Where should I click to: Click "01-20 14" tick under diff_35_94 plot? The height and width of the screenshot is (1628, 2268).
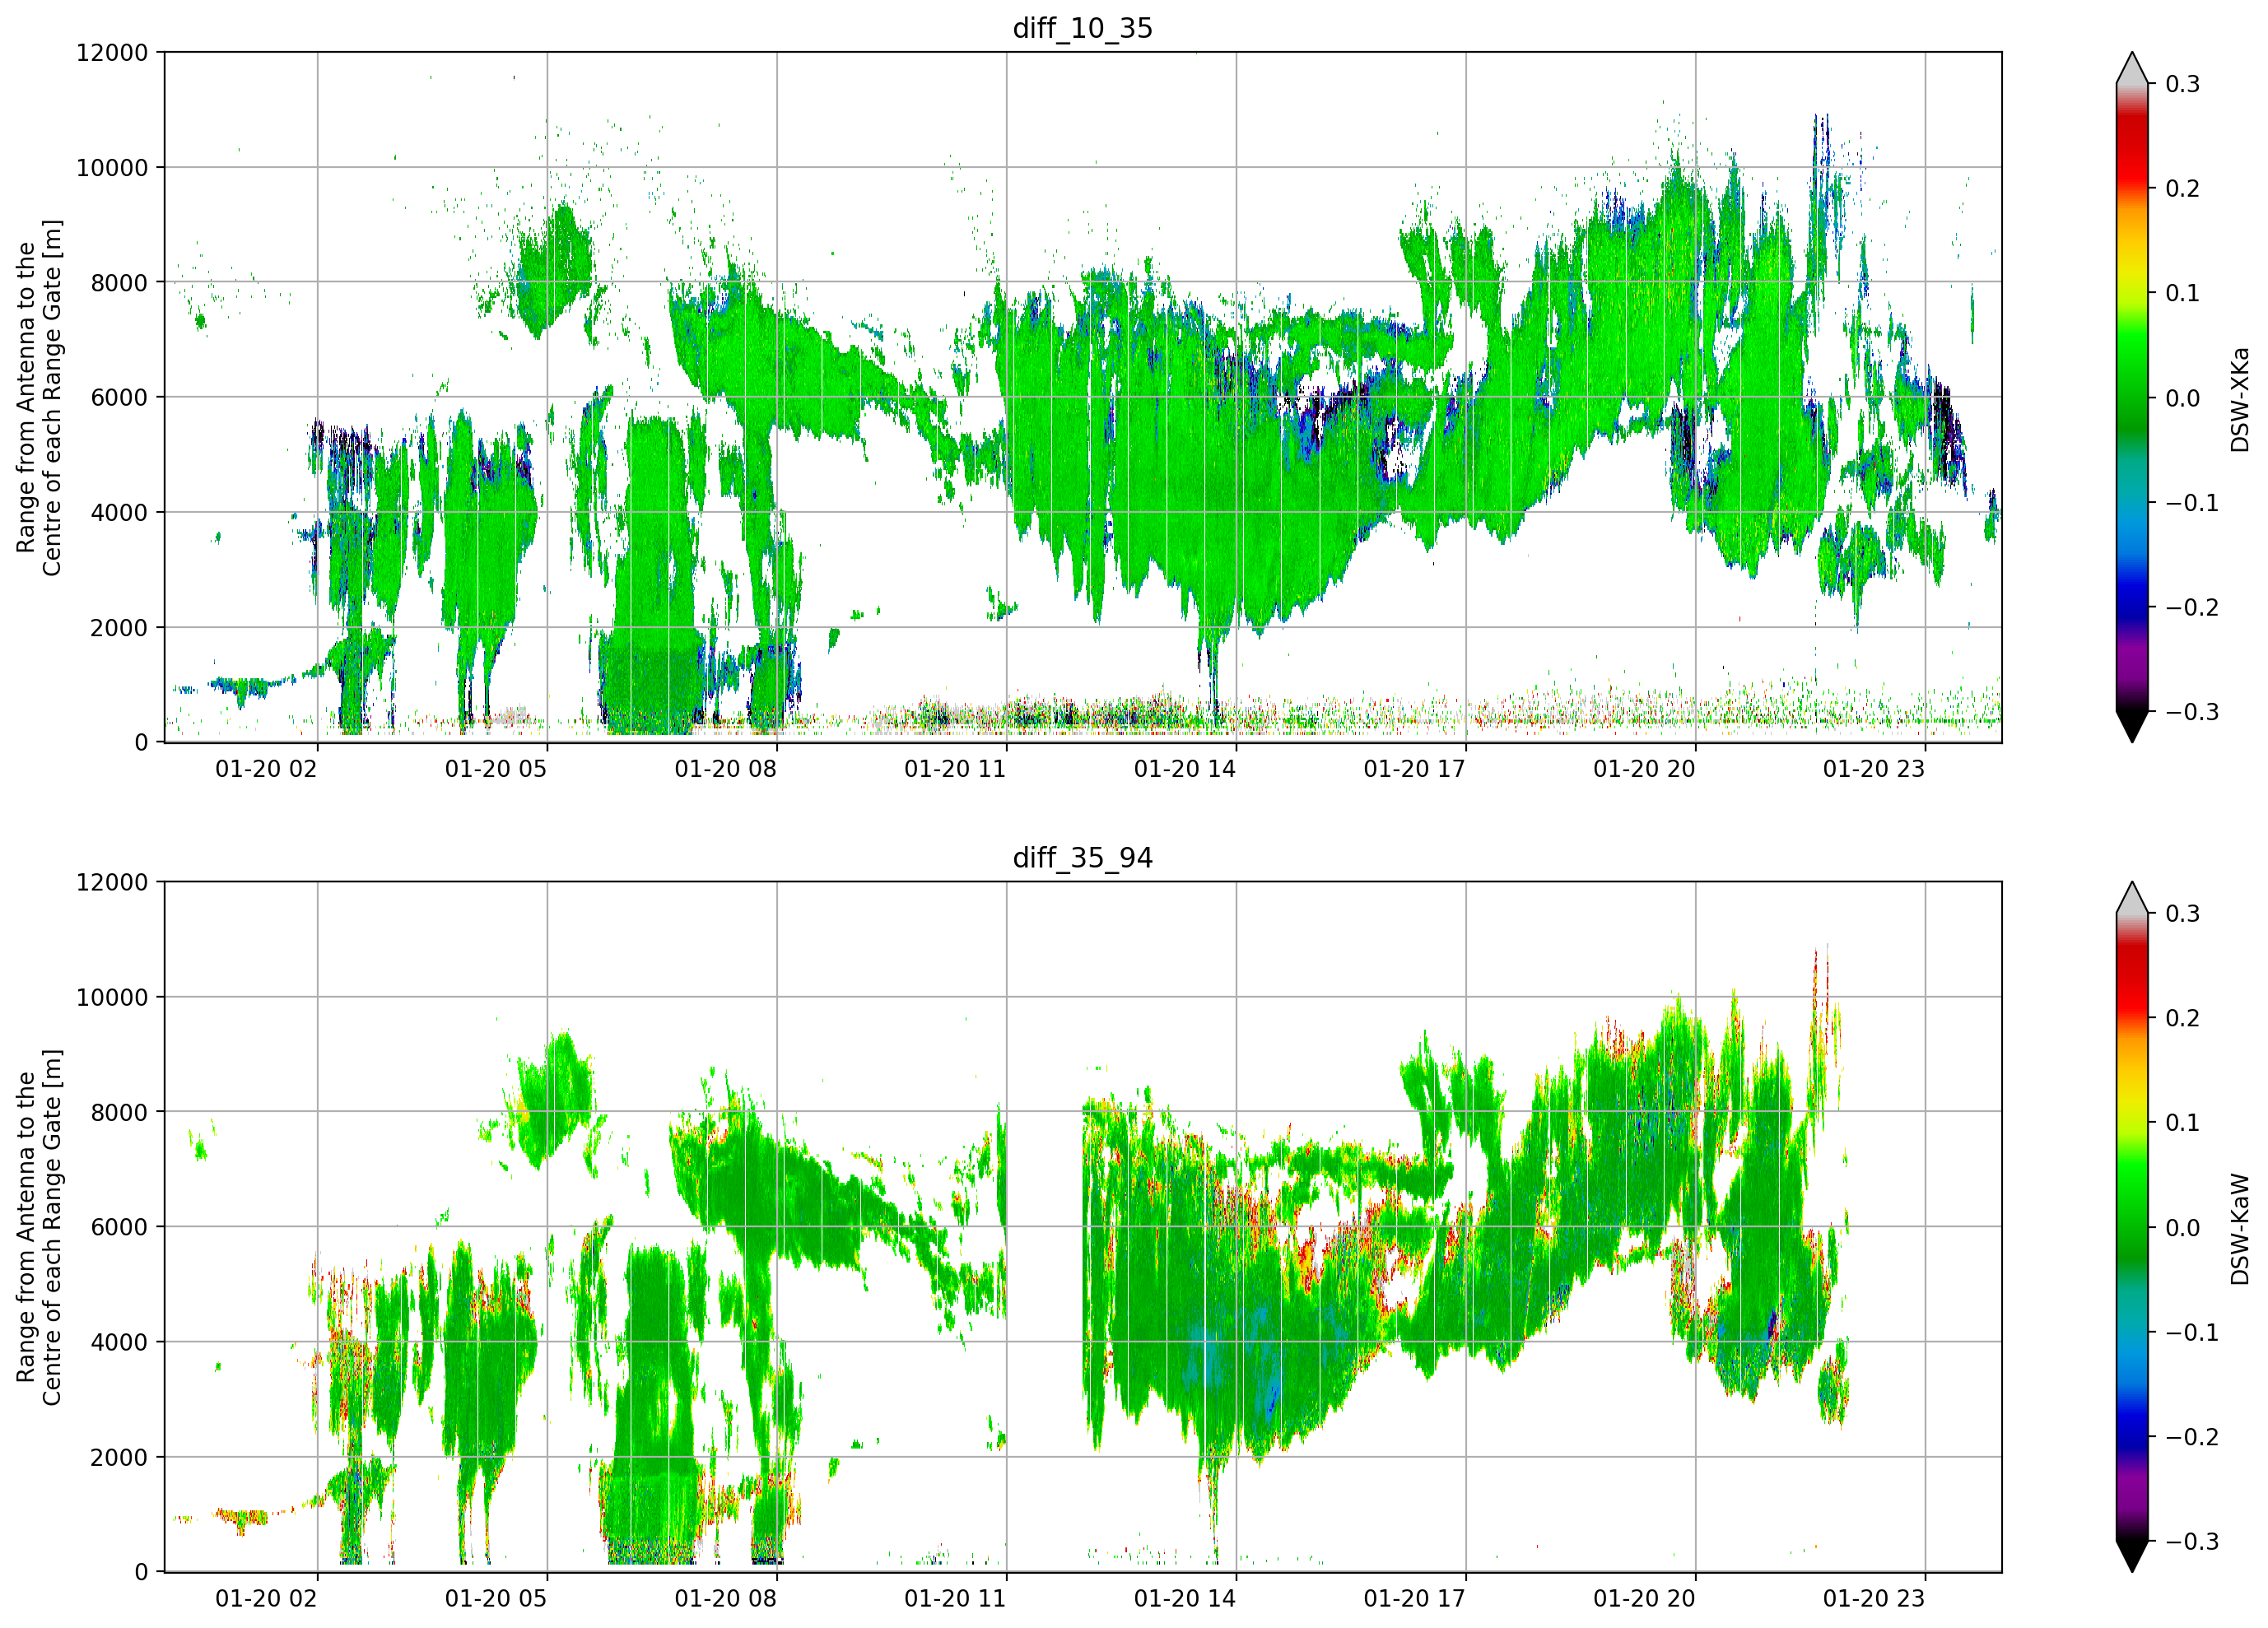1185,1599
